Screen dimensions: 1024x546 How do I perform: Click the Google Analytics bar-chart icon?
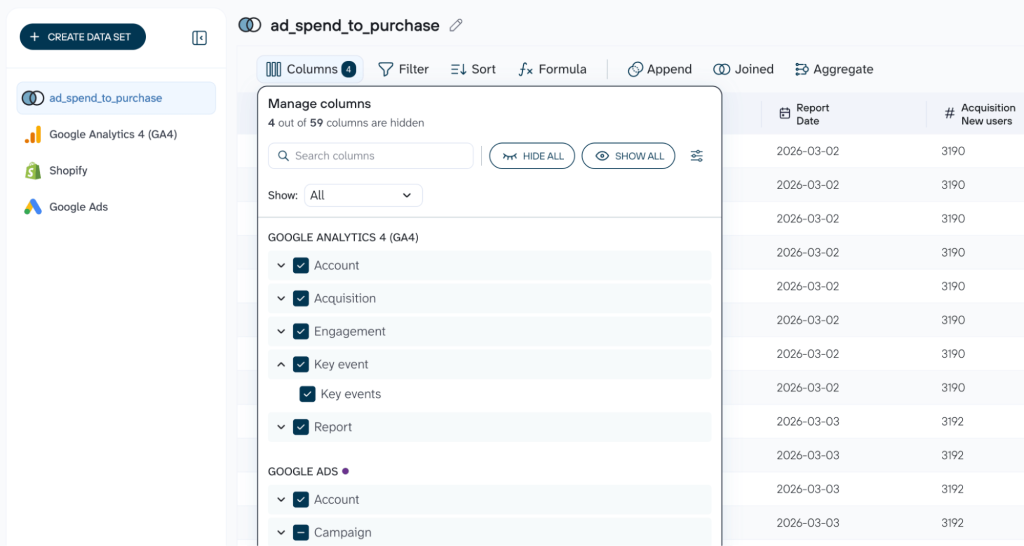[x=33, y=135]
